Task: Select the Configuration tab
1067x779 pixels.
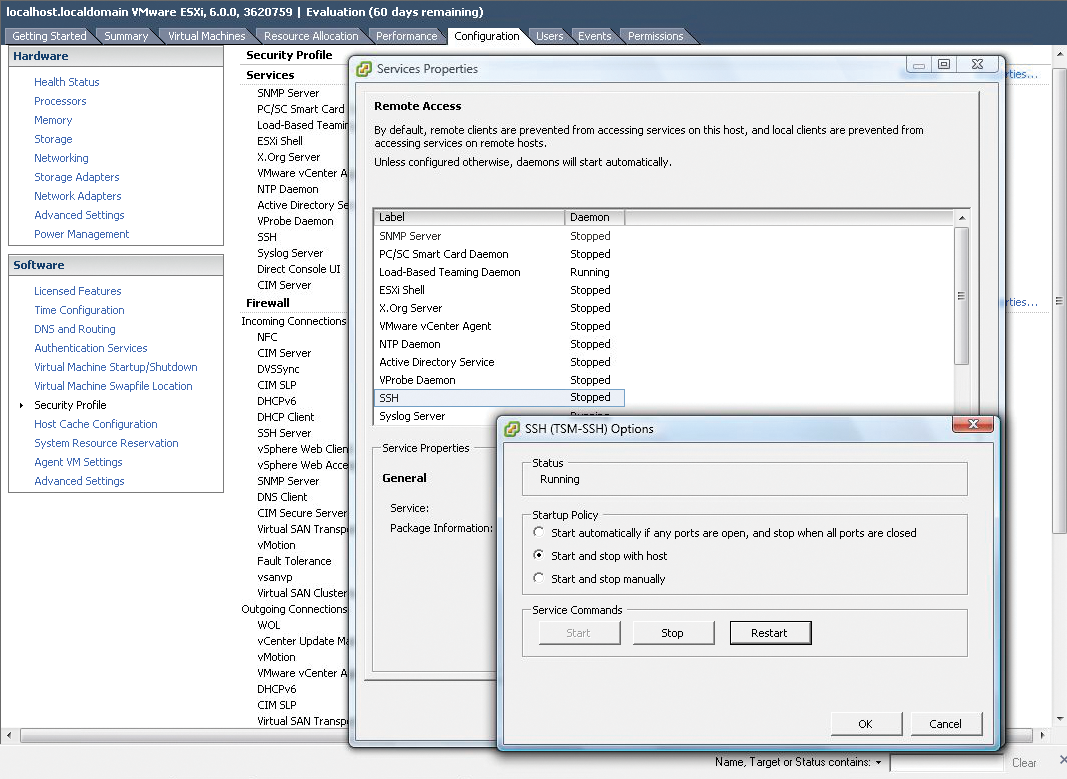Action: click(x=487, y=36)
